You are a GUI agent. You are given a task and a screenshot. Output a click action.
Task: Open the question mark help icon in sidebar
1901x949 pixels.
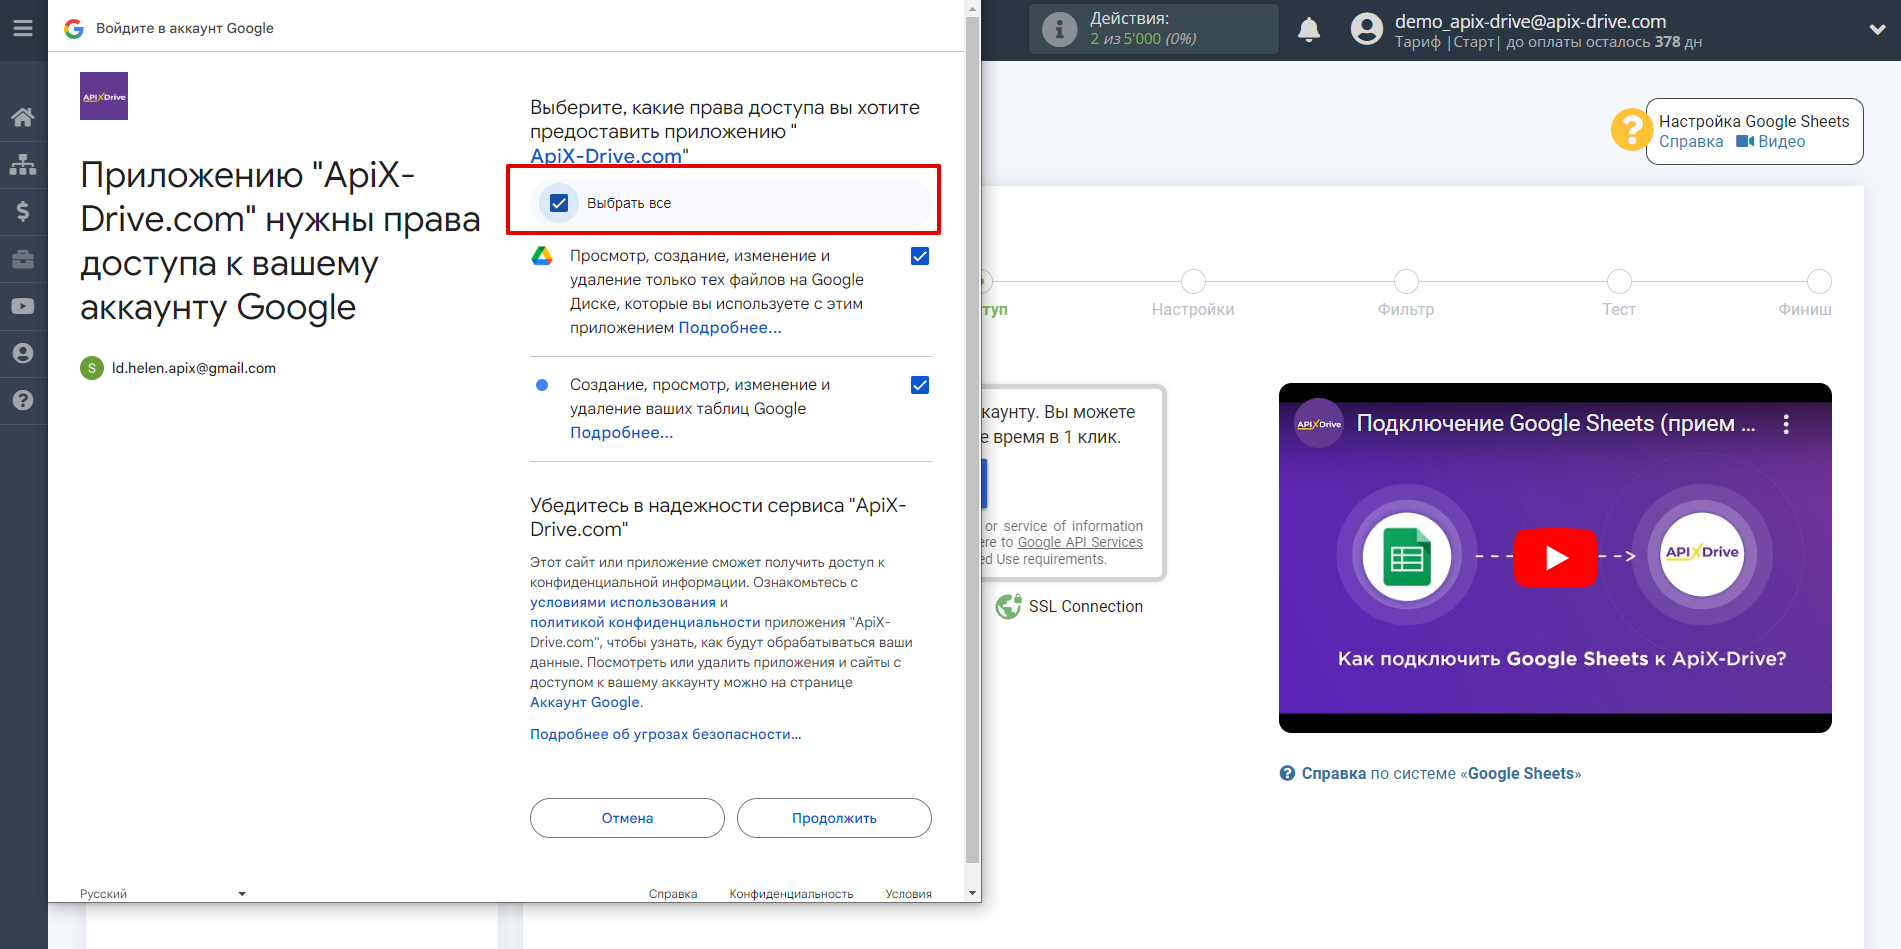point(23,400)
